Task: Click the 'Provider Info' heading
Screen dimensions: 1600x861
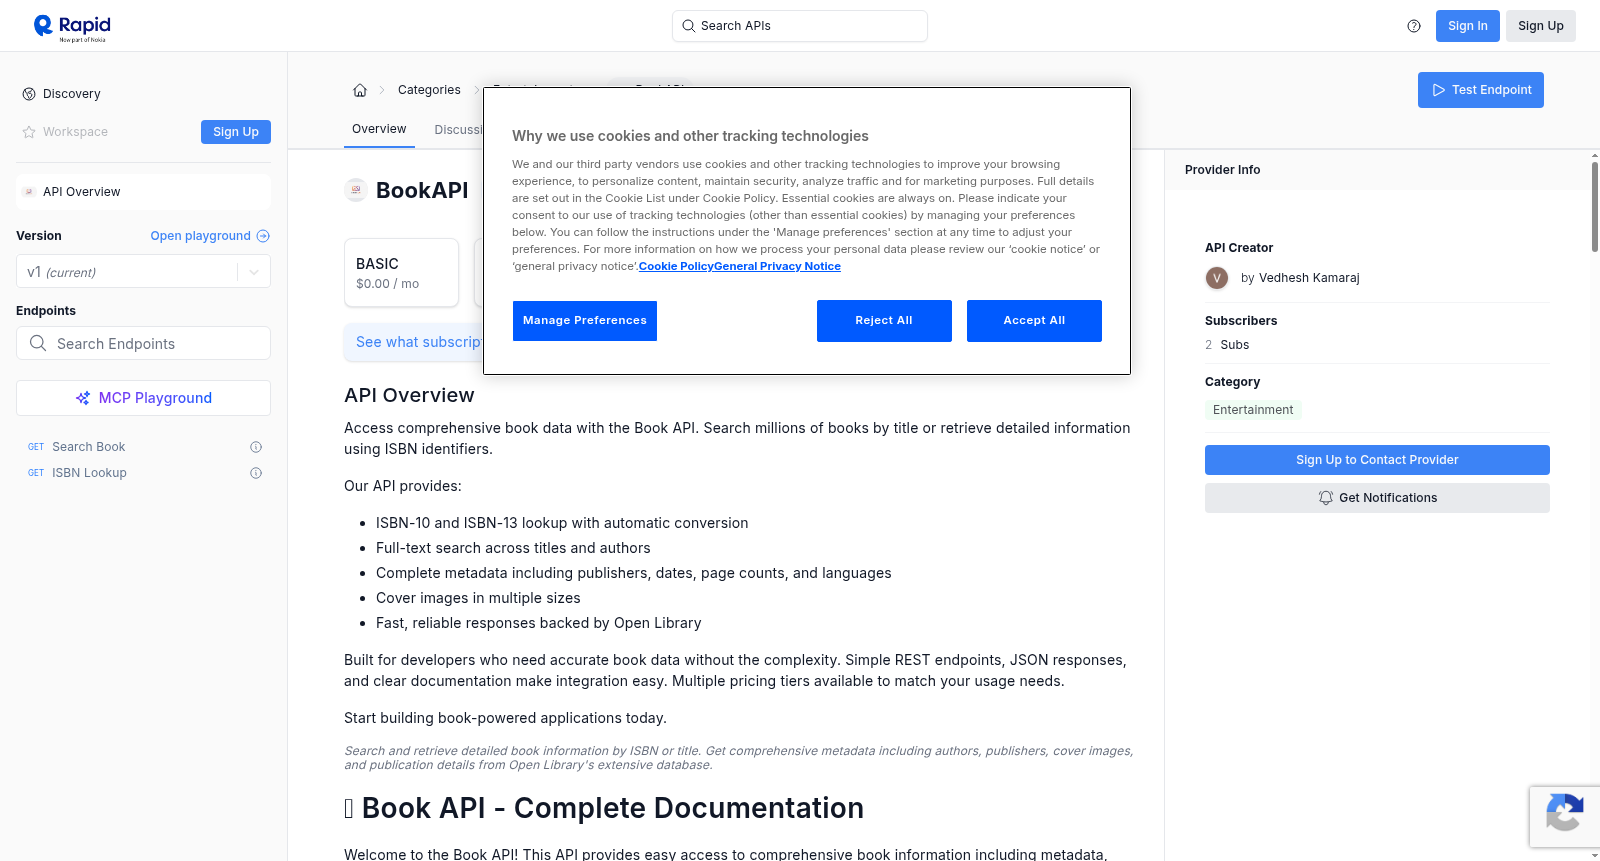Action: pyautogui.click(x=1222, y=170)
